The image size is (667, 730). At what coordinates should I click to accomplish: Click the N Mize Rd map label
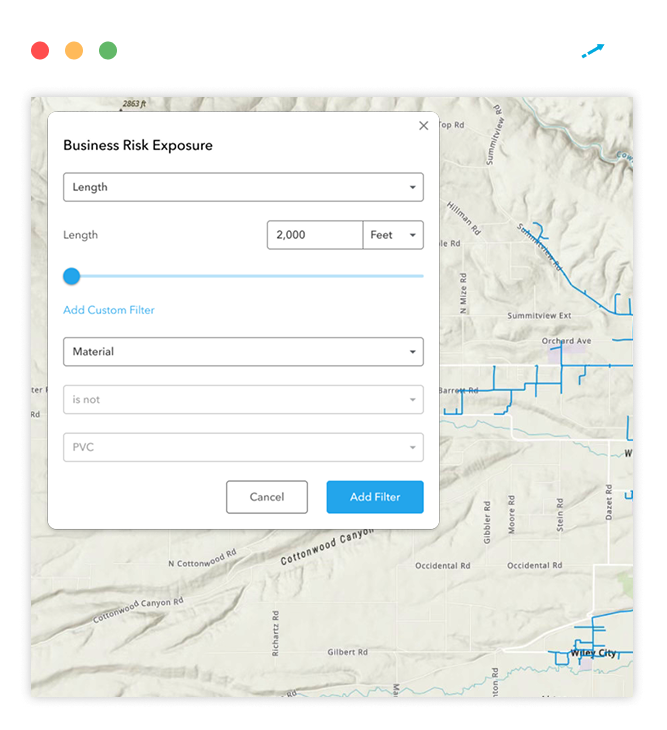click(463, 293)
